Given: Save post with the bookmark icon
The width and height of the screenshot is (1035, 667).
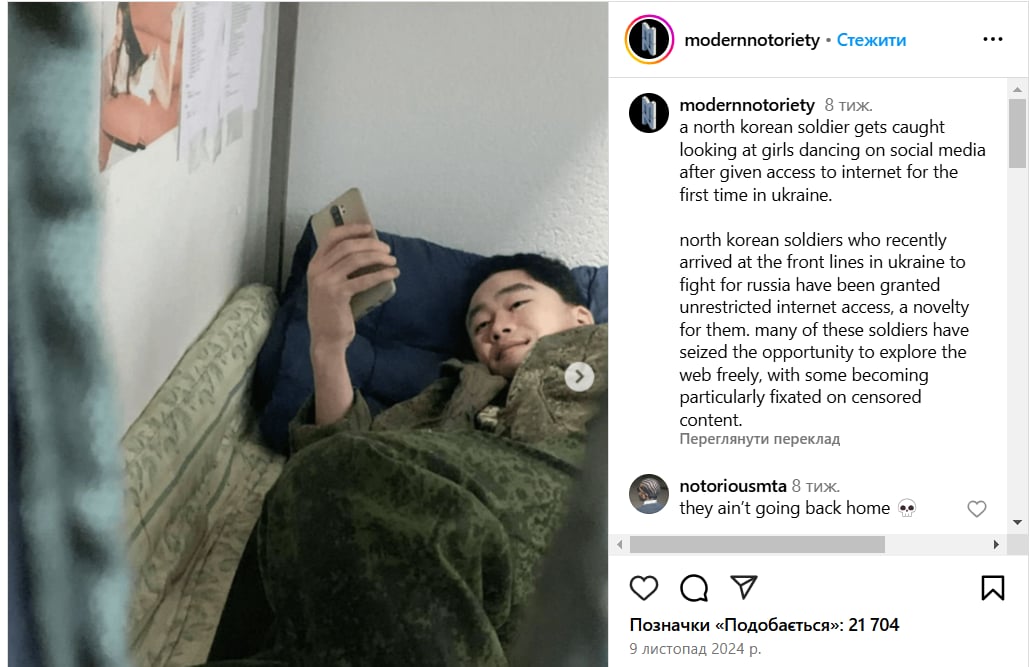Looking at the screenshot, I should tap(993, 588).
